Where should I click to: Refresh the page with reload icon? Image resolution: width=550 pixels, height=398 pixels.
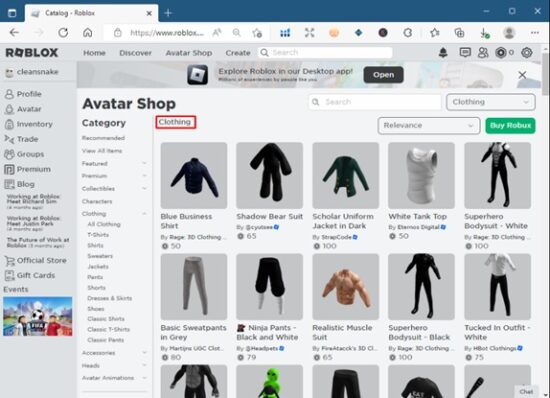63,33
